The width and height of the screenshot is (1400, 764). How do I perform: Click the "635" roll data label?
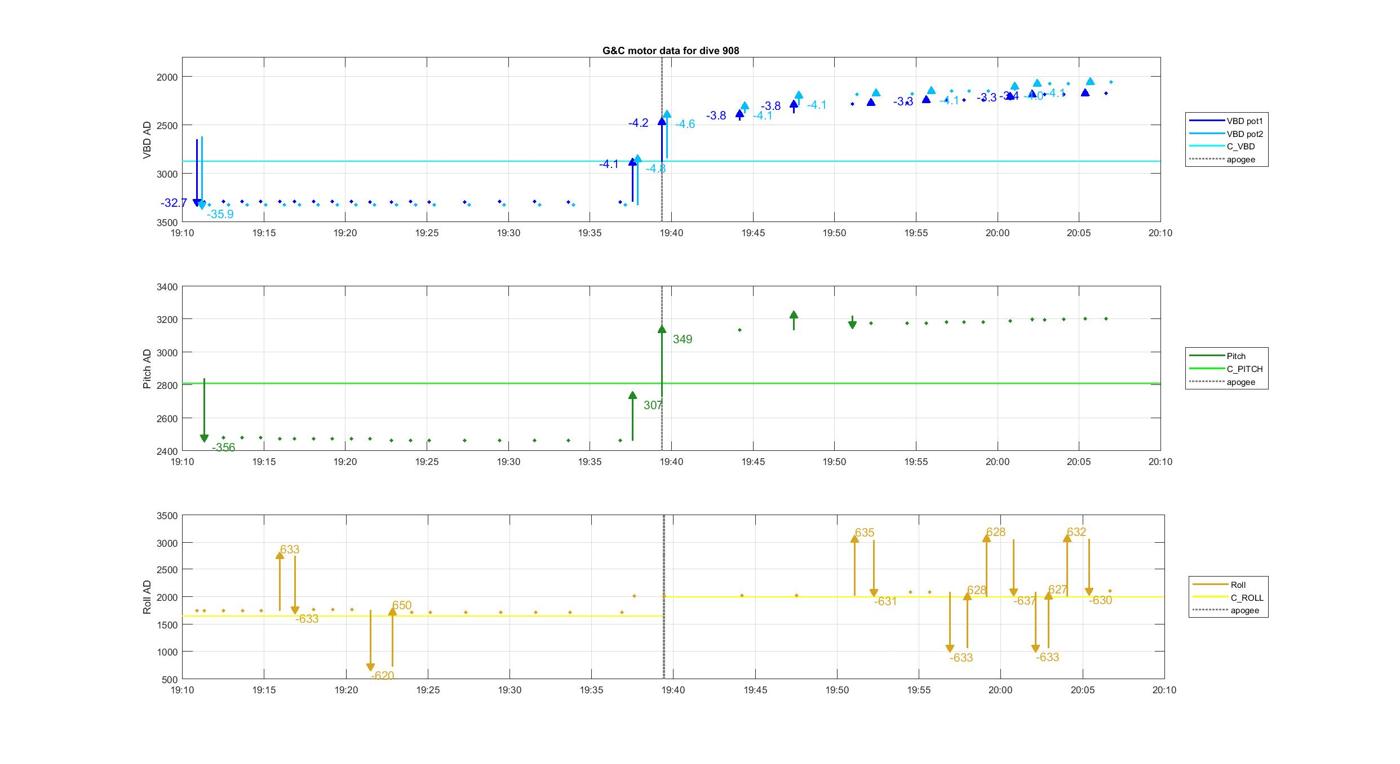click(x=865, y=533)
